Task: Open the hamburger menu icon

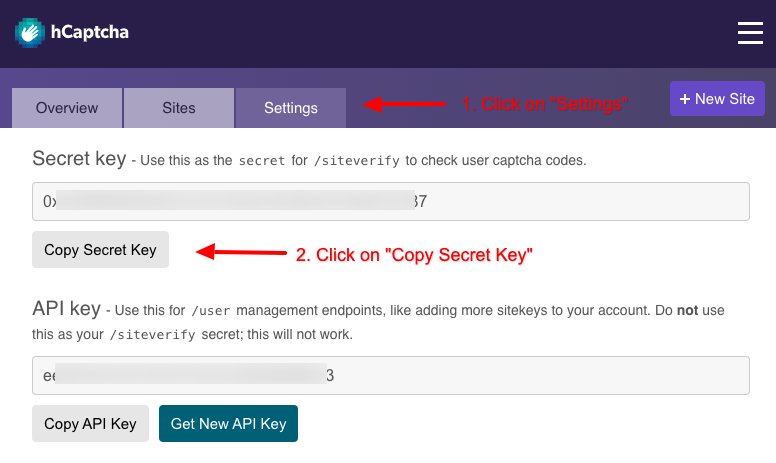Action: [x=750, y=33]
